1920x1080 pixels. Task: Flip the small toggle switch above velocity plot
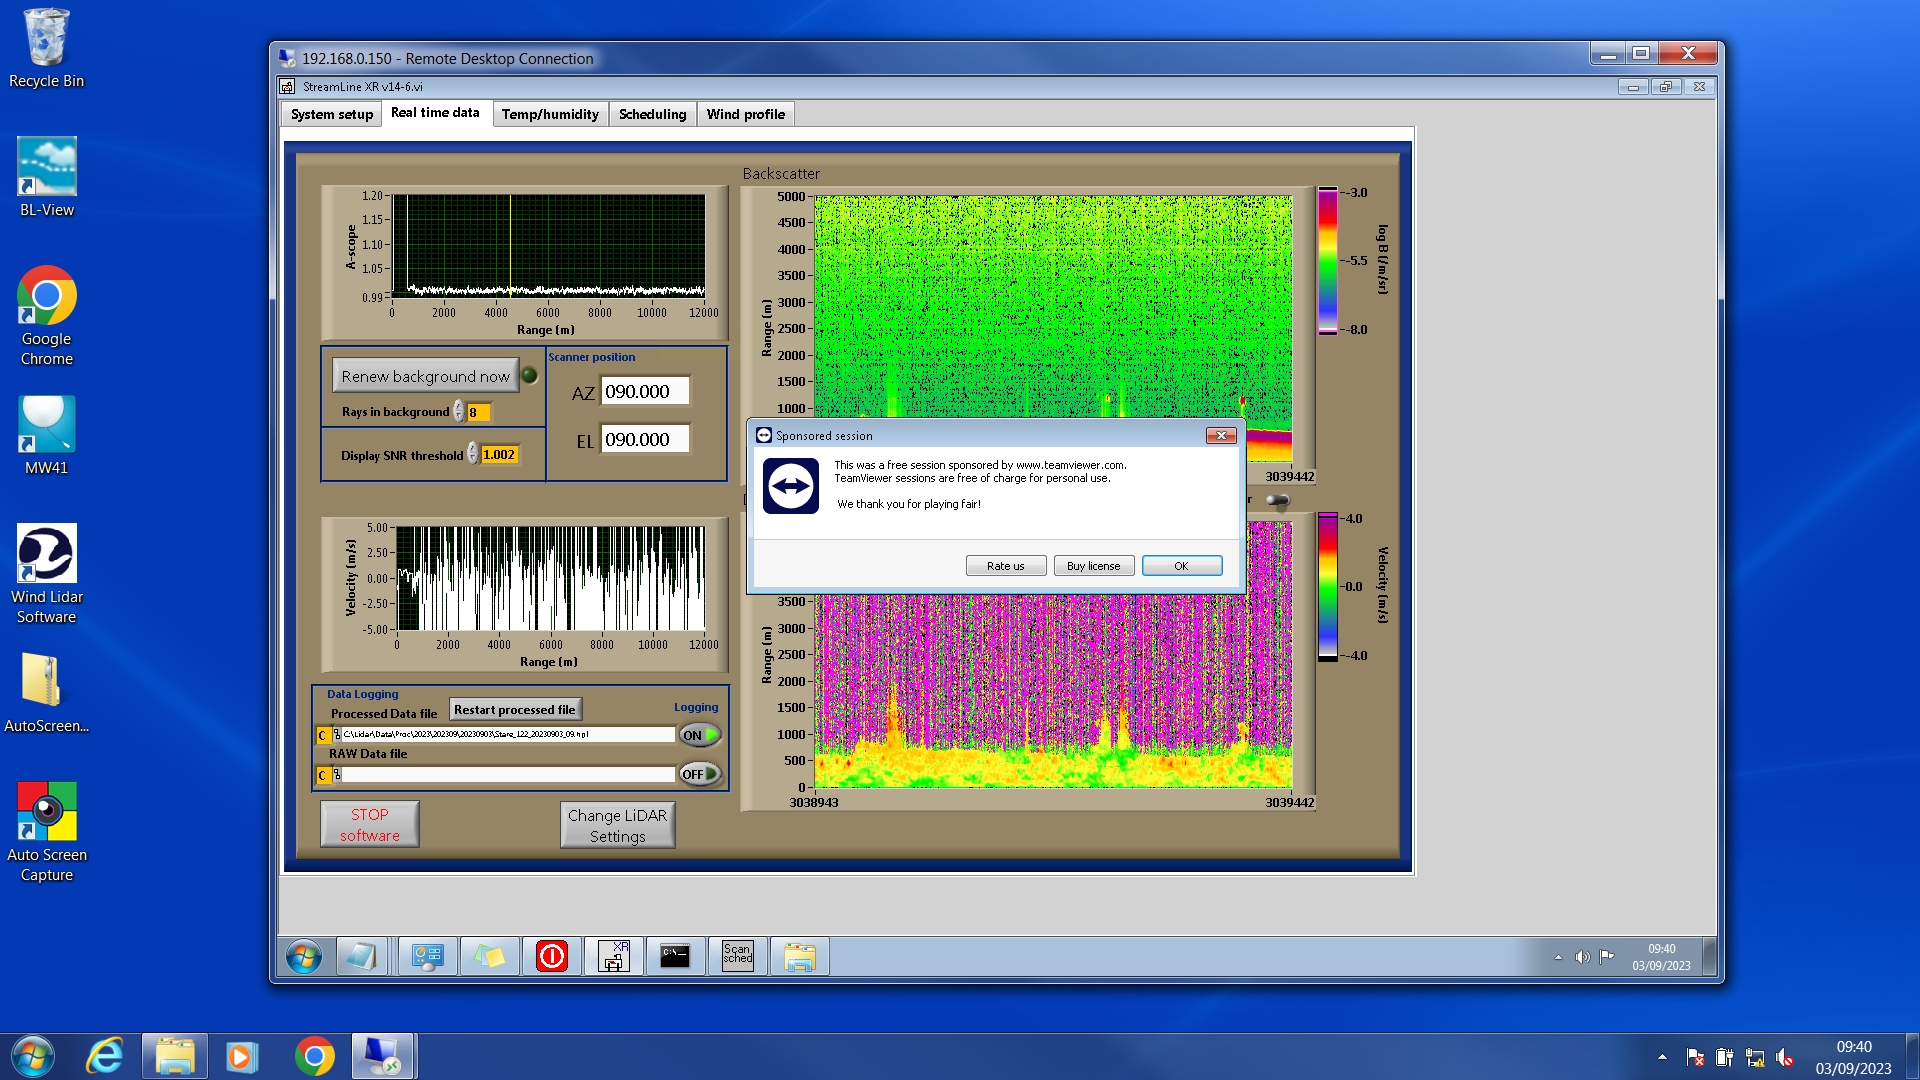pyautogui.click(x=1277, y=500)
